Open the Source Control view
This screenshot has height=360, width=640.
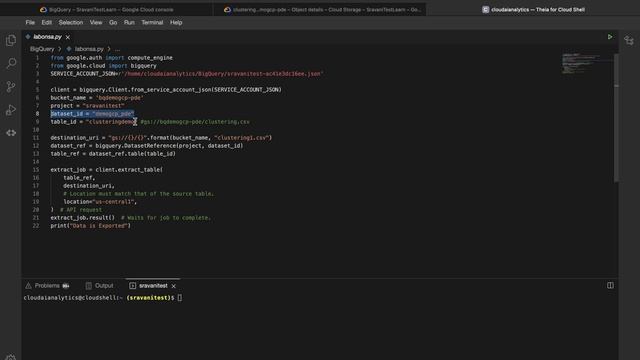11,86
